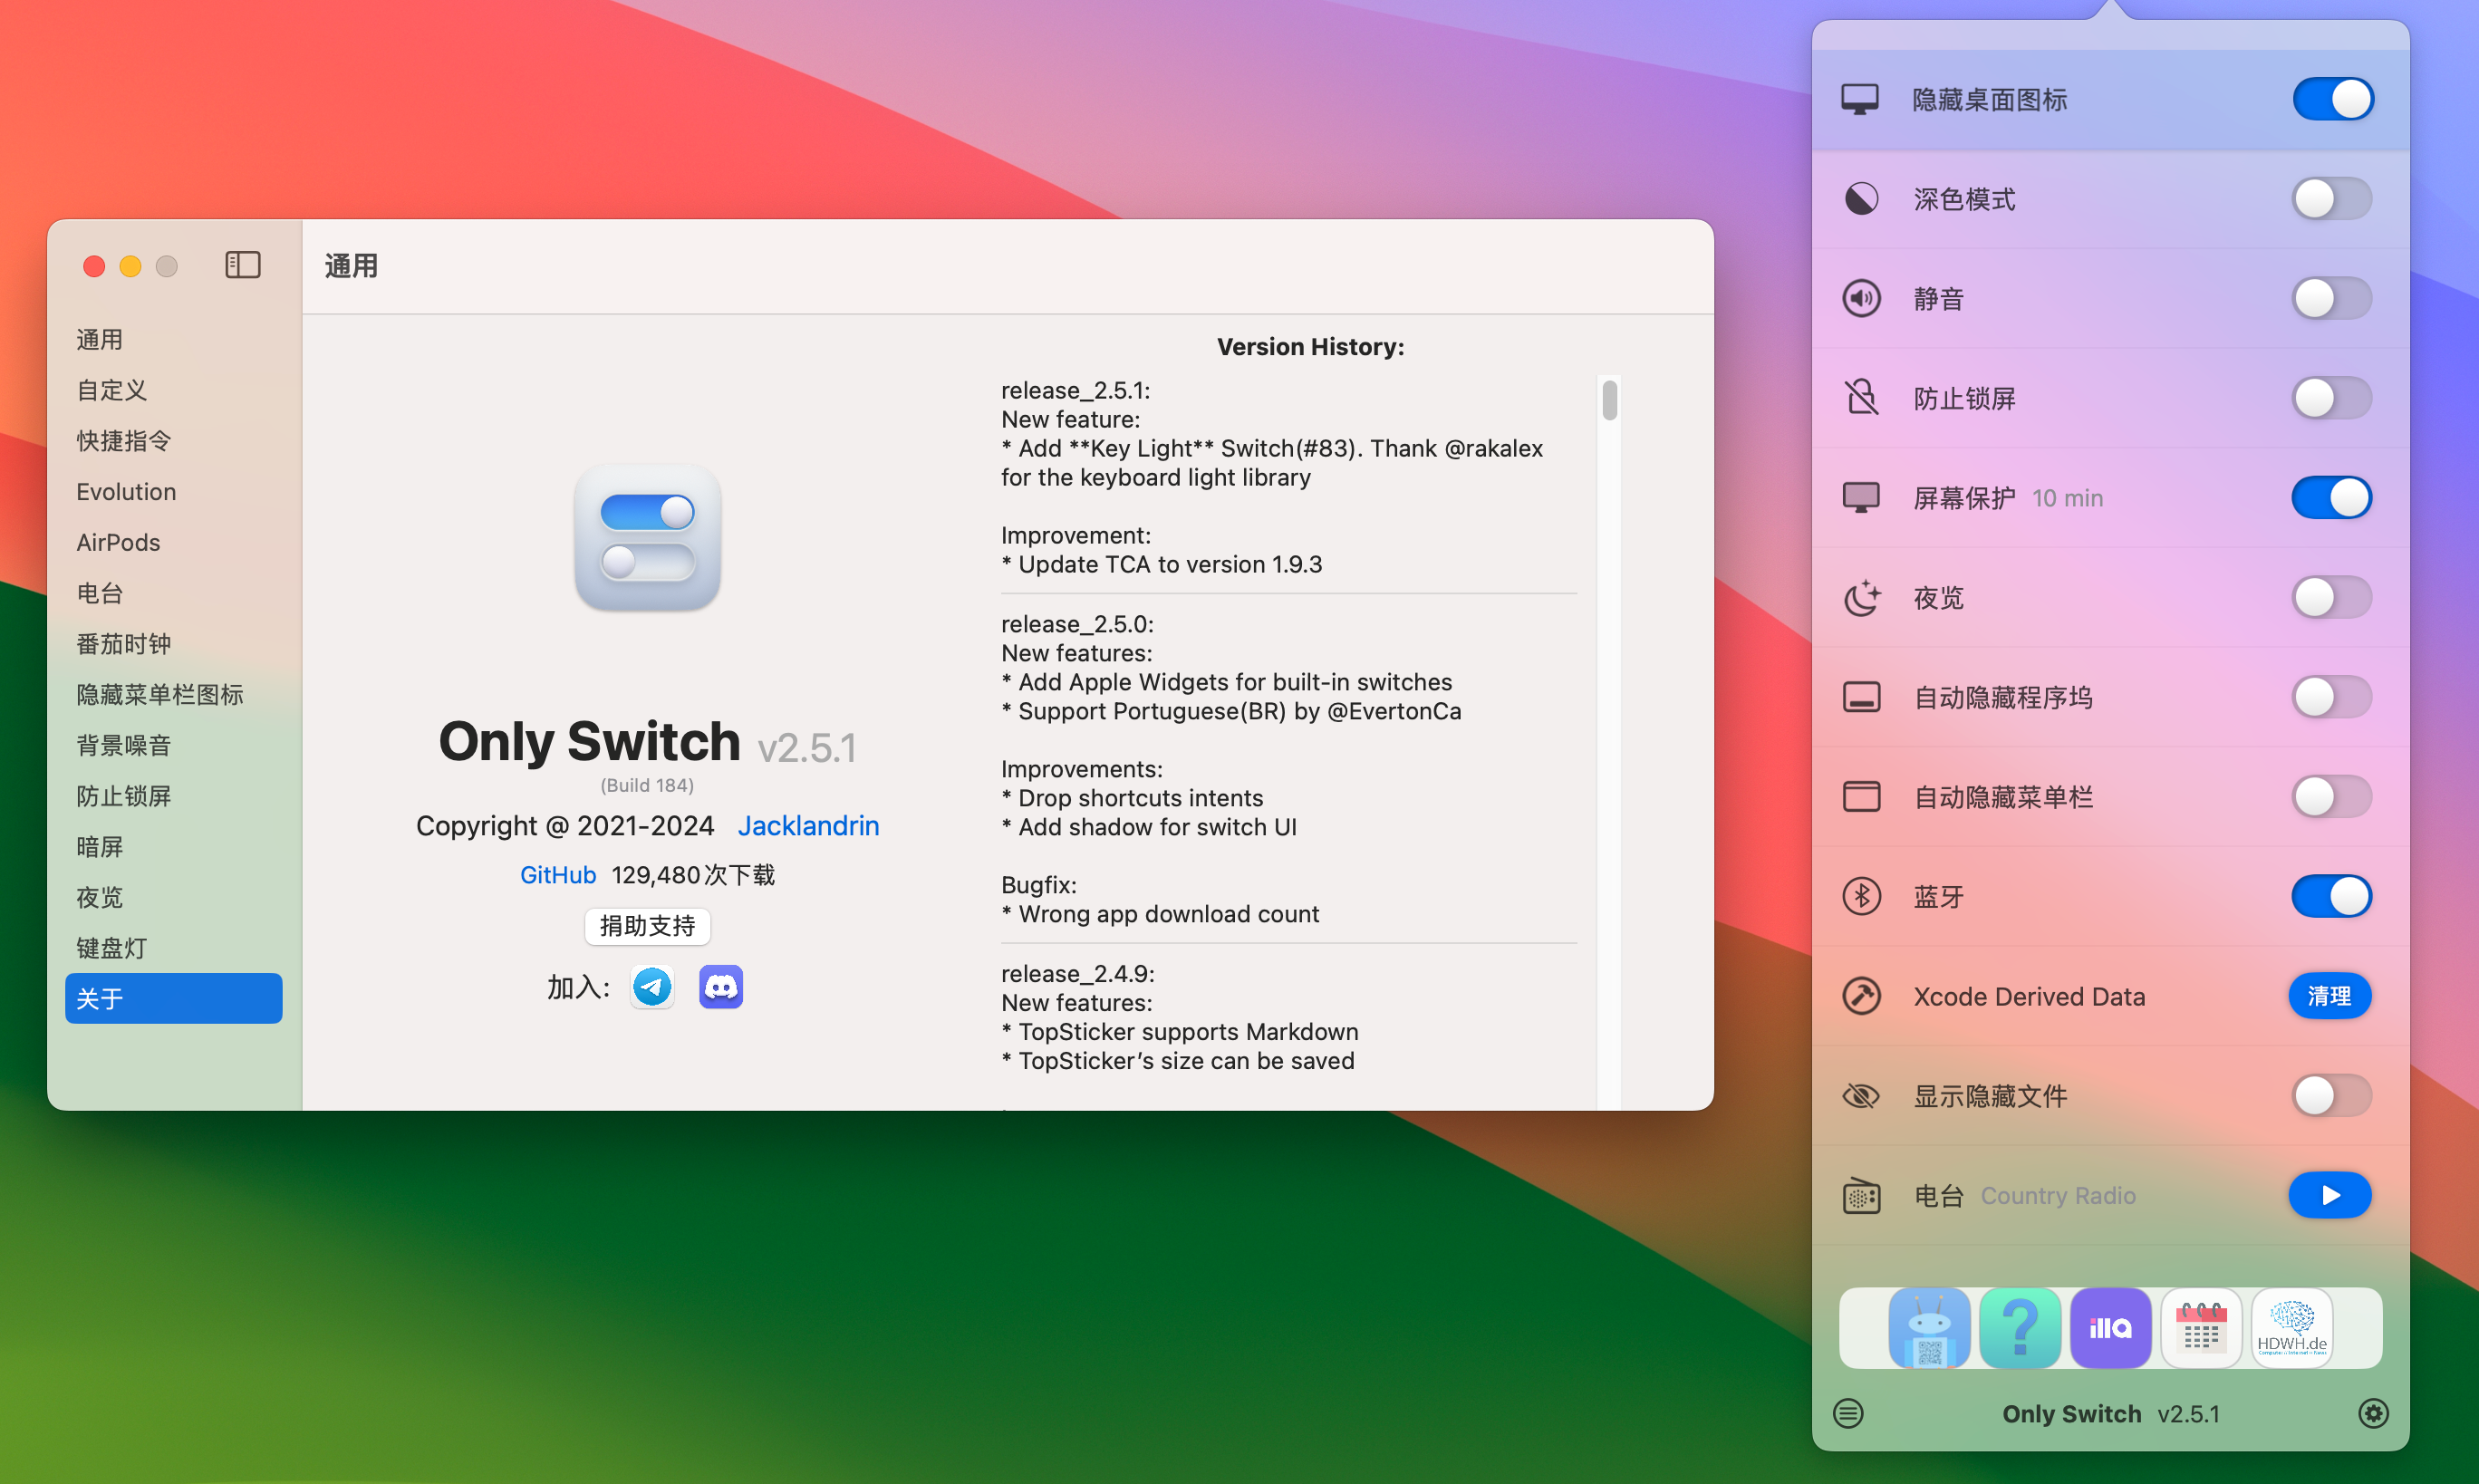Click 防止锁屏 (Prevent Screen Lock) icon
This screenshot has width=2479, height=1484.
coord(1862,398)
